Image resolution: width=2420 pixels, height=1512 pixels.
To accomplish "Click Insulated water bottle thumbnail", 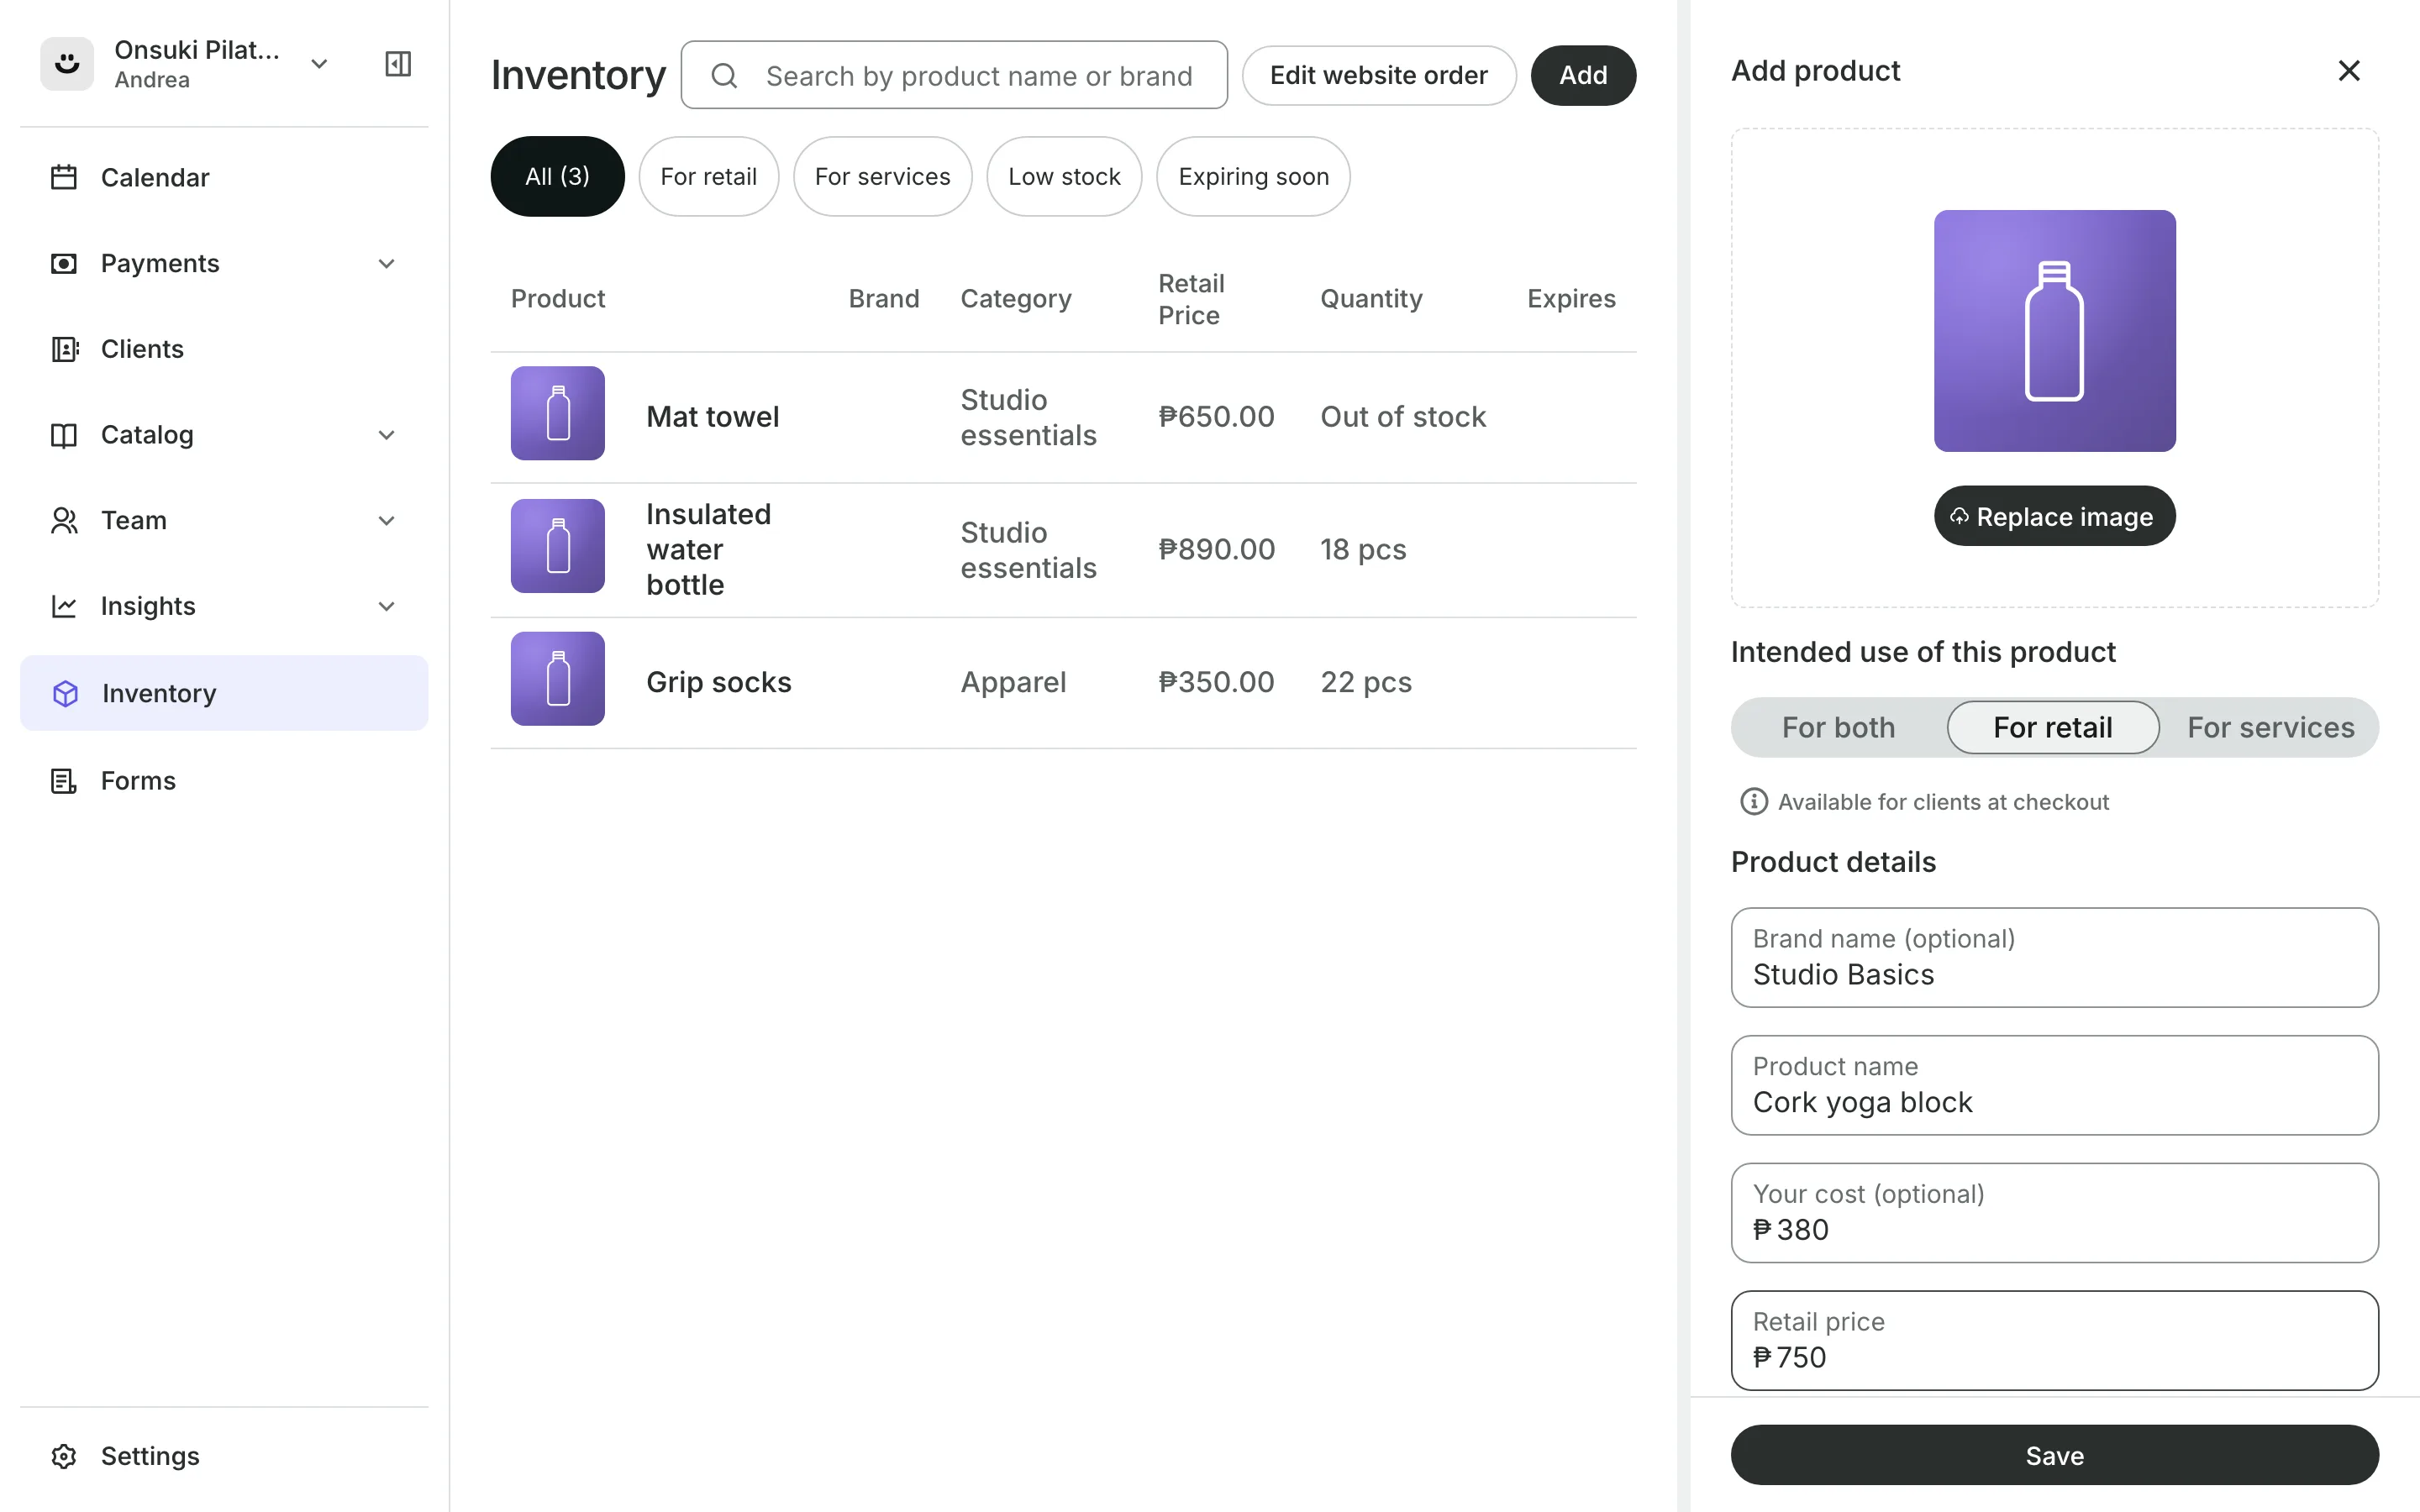I will click(558, 546).
